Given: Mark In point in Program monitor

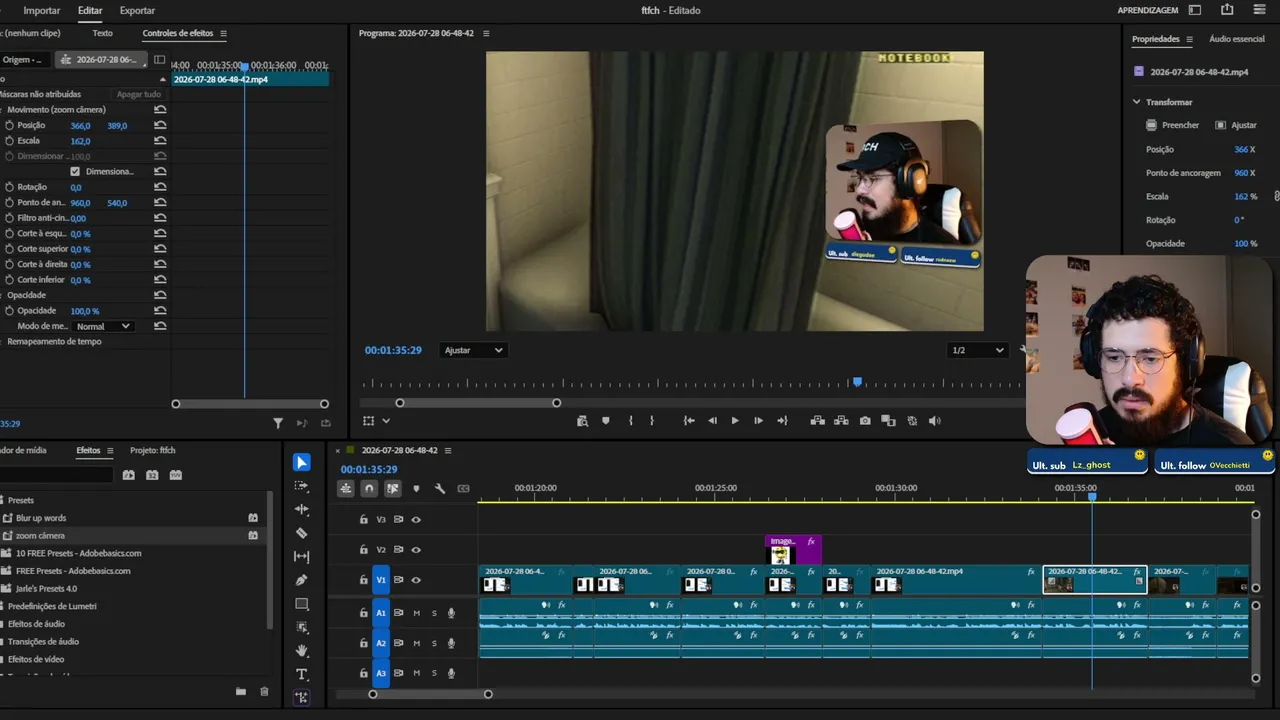Looking at the screenshot, I should tap(630, 421).
